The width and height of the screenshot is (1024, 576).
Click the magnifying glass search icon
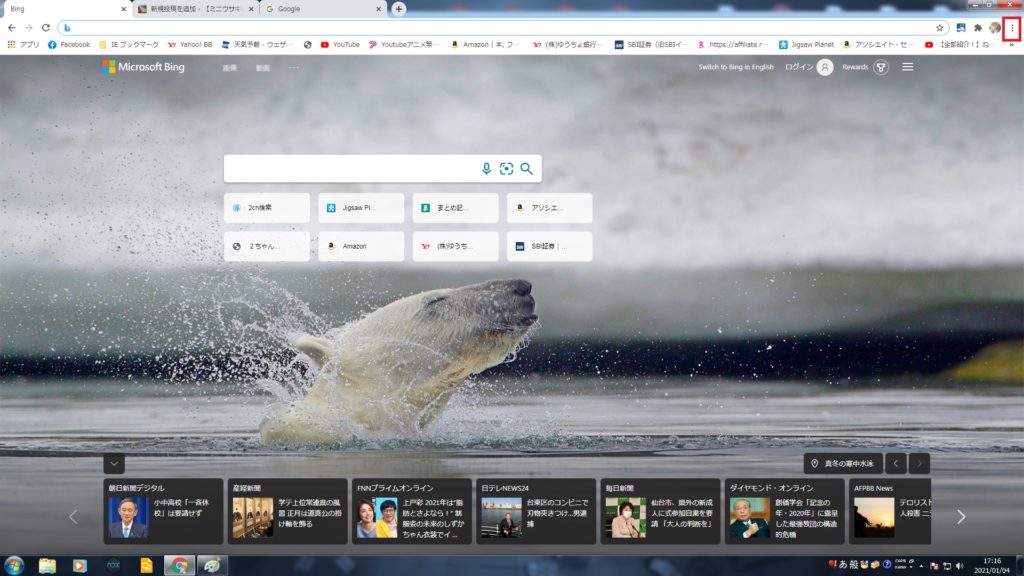(x=526, y=169)
